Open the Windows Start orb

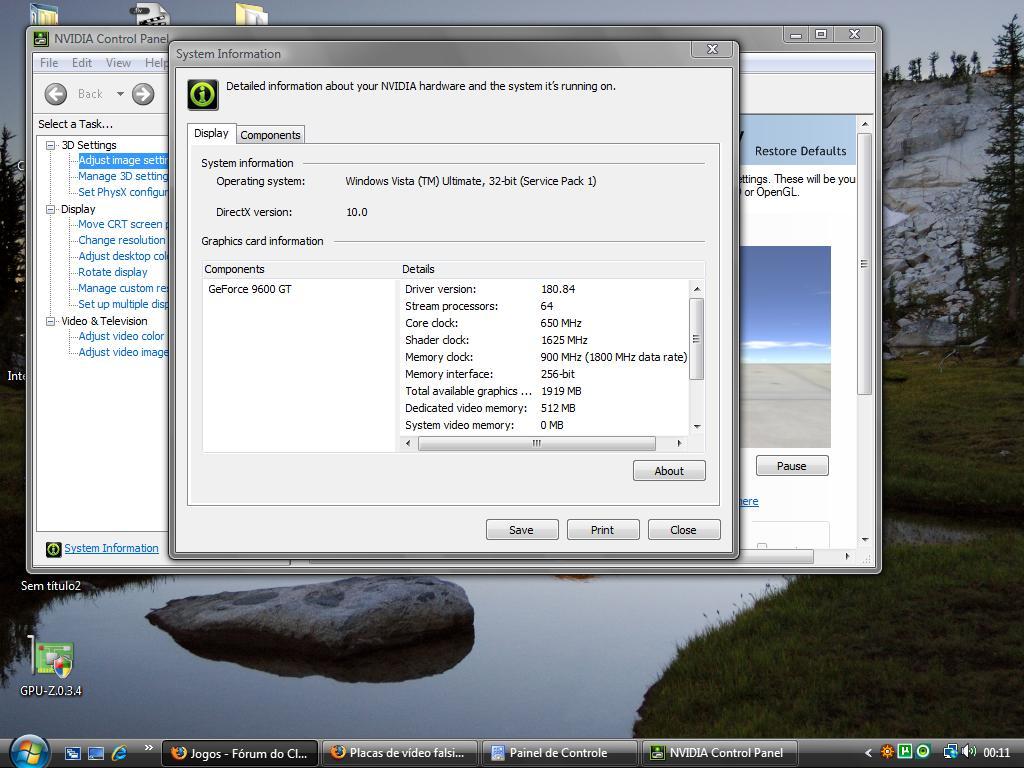click(x=29, y=751)
